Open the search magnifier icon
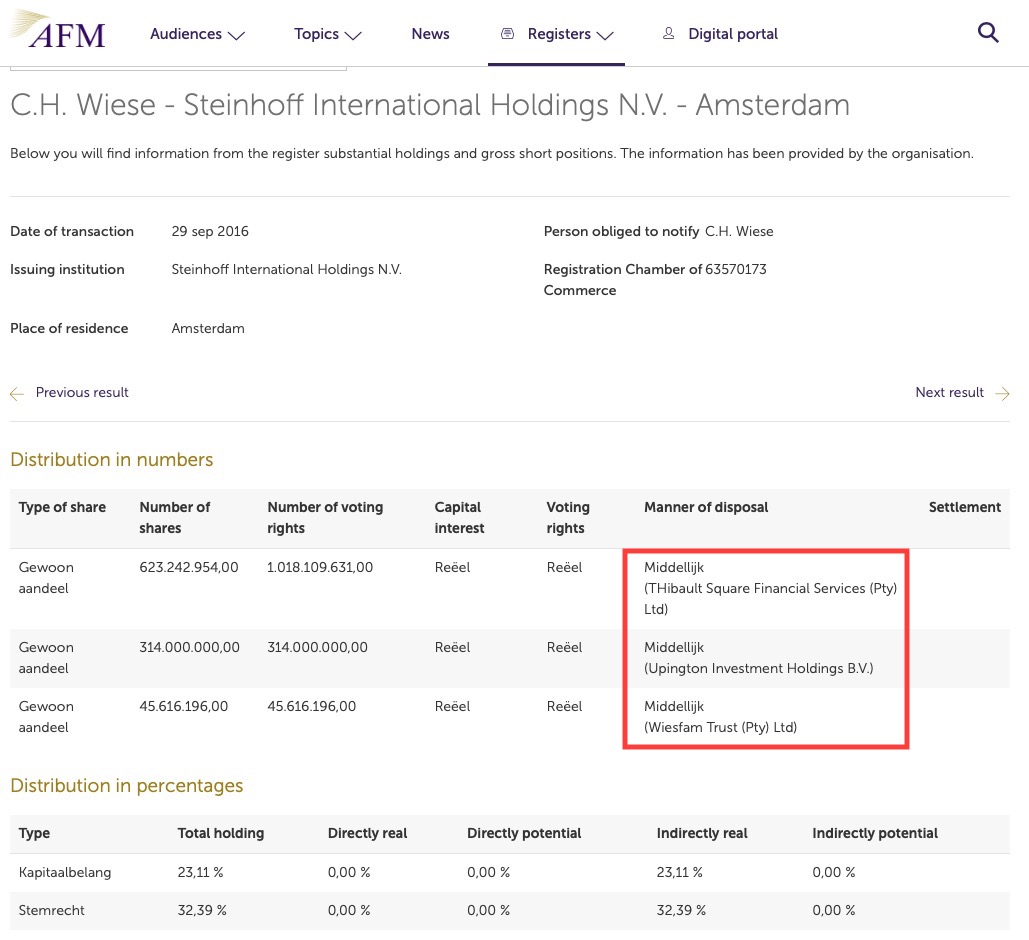 (988, 33)
